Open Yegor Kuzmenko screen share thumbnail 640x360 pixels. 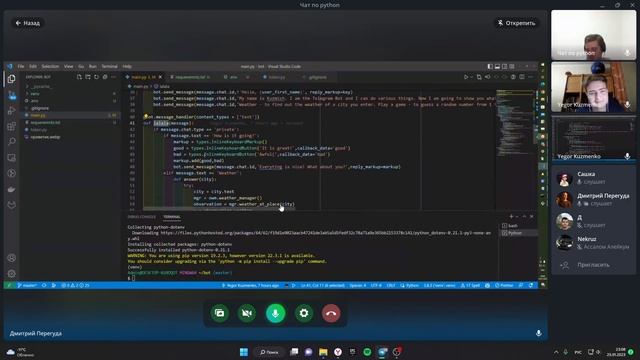(593, 139)
